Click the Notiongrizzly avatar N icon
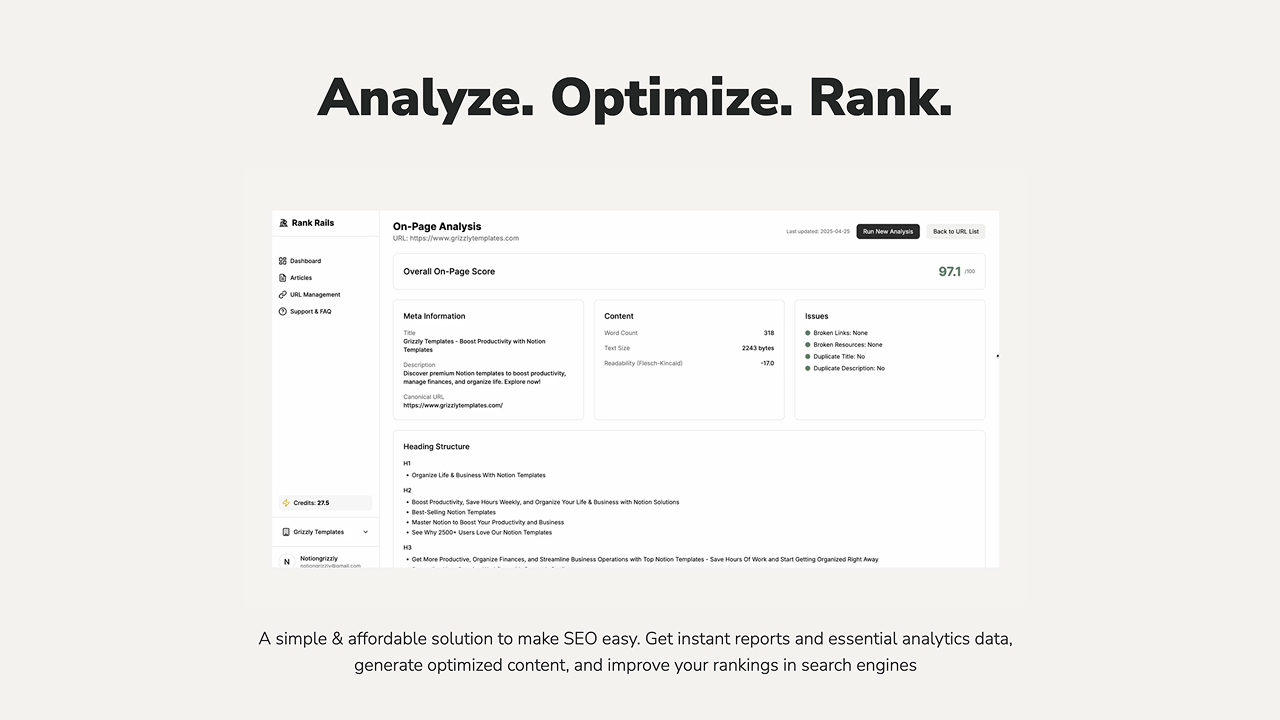The height and width of the screenshot is (720, 1280). (287, 561)
